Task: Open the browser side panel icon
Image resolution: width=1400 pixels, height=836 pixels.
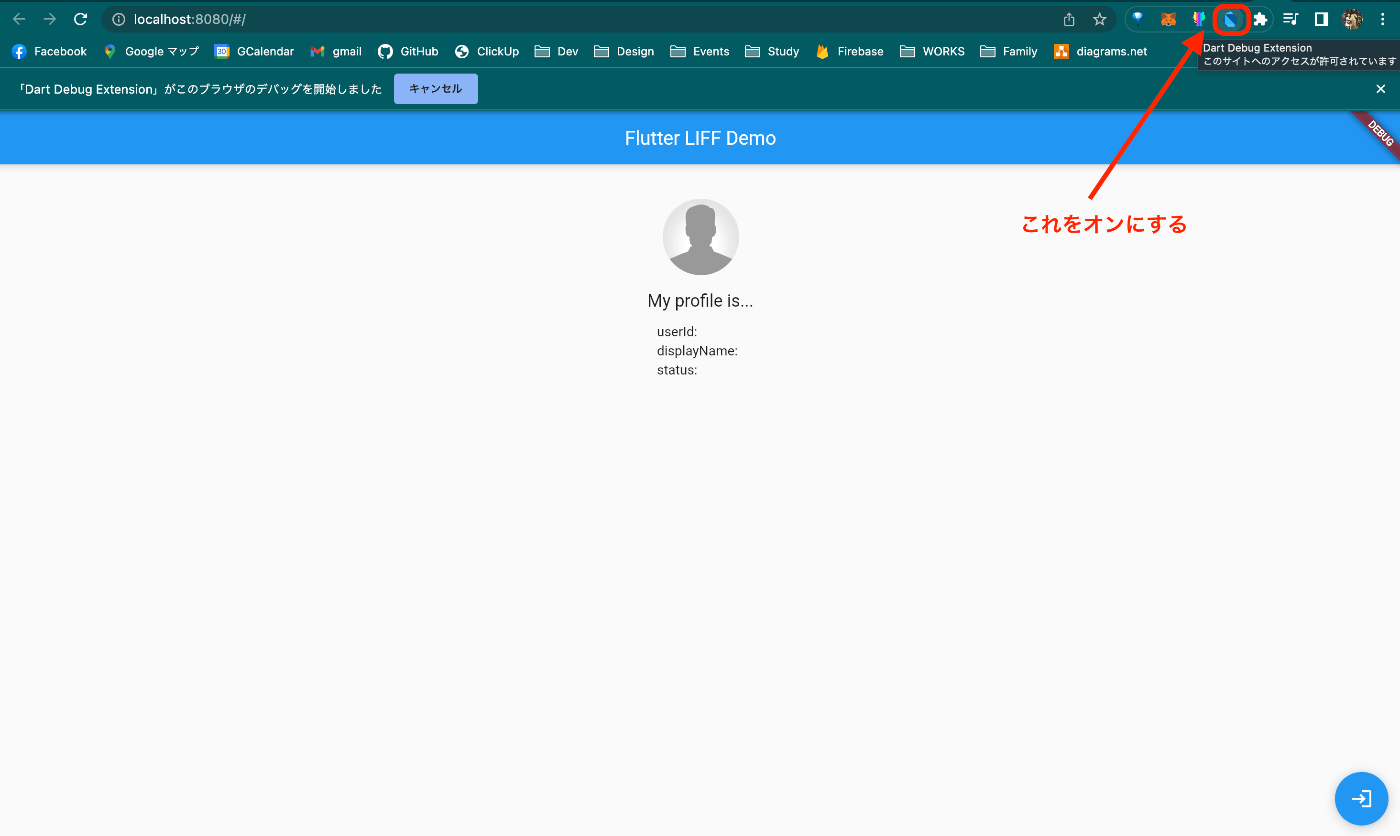Action: pyautogui.click(x=1320, y=19)
